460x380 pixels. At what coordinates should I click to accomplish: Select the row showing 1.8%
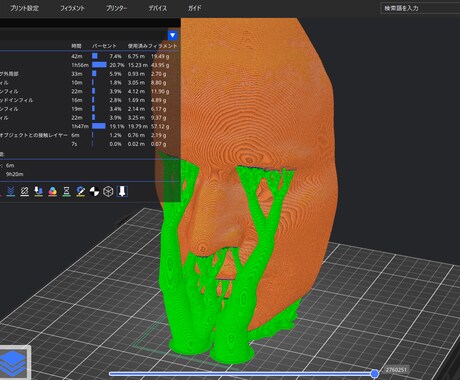[x=90, y=82]
